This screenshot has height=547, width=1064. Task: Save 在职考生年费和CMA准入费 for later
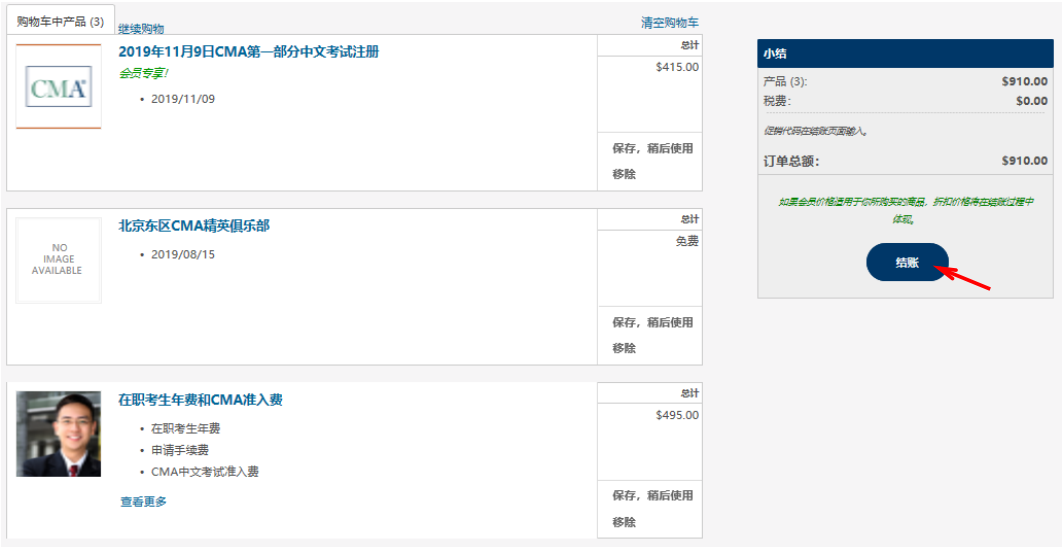tap(652, 496)
